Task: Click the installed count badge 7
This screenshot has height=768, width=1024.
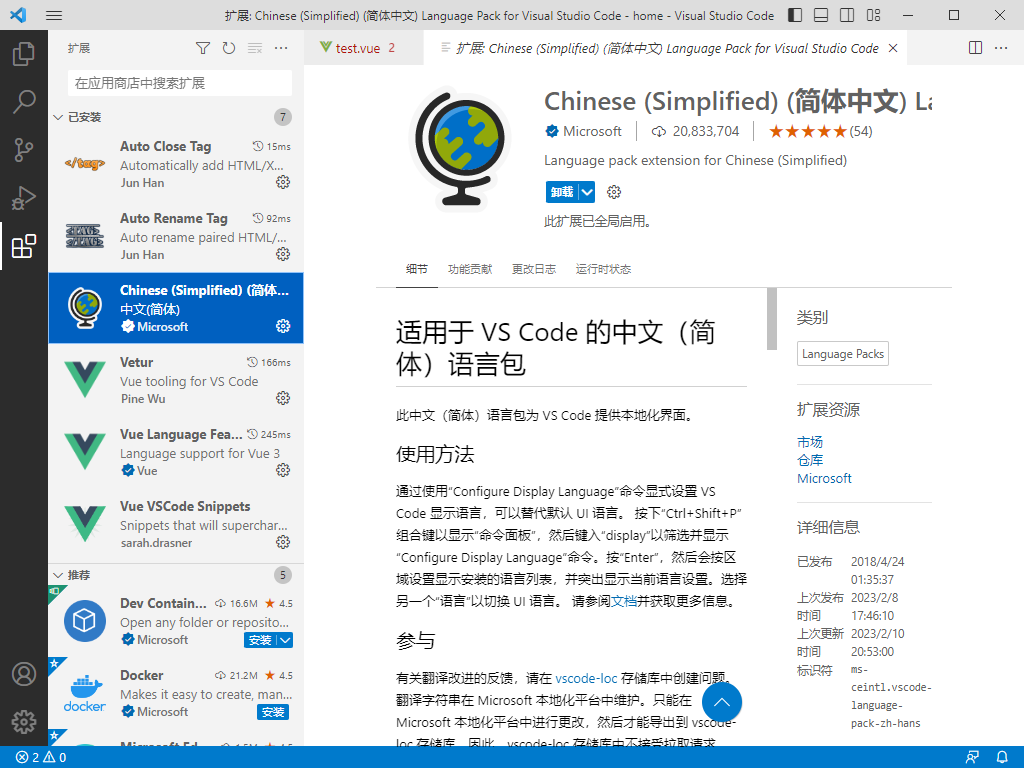Action: [283, 117]
